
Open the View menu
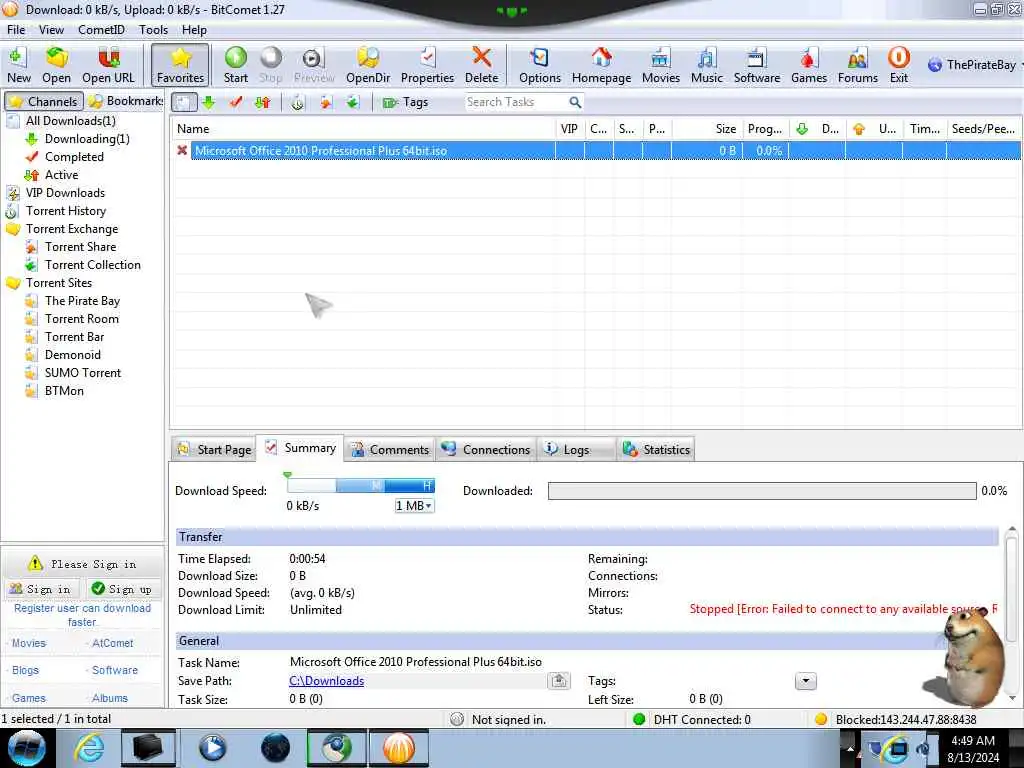(x=51, y=30)
